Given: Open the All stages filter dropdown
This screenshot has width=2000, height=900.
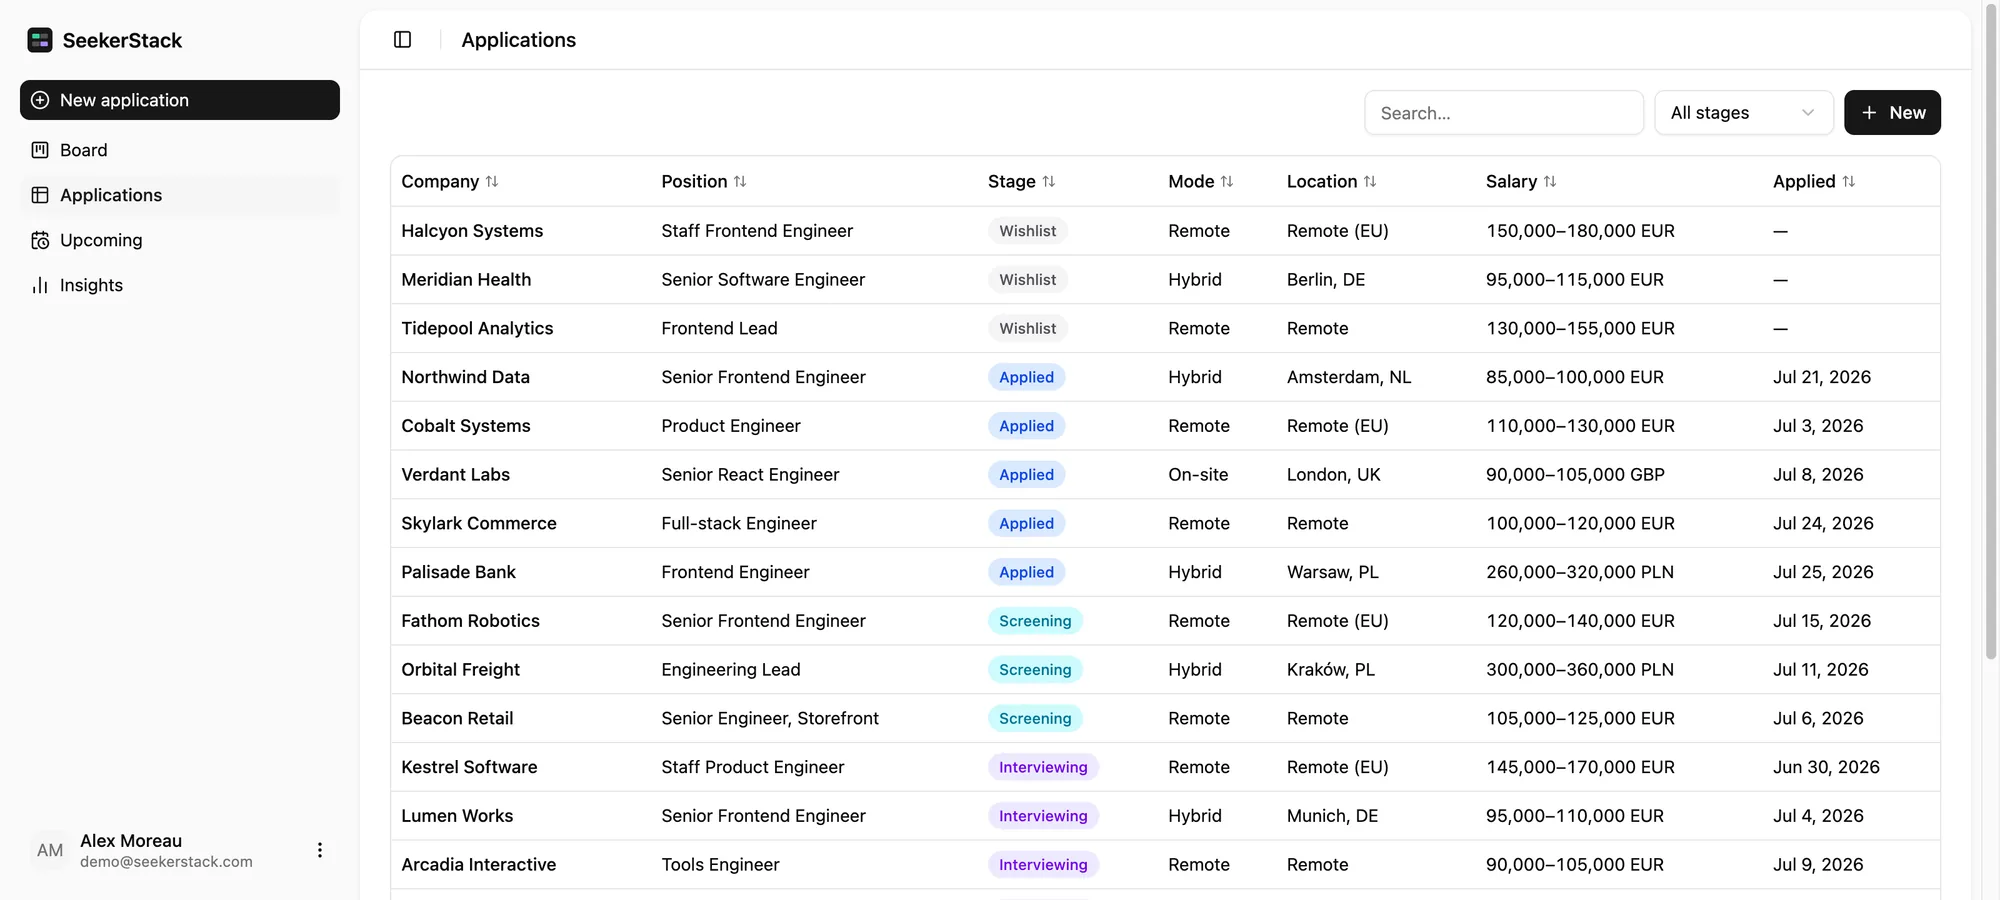Looking at the screenshot, I should (x=1744, y=113).
